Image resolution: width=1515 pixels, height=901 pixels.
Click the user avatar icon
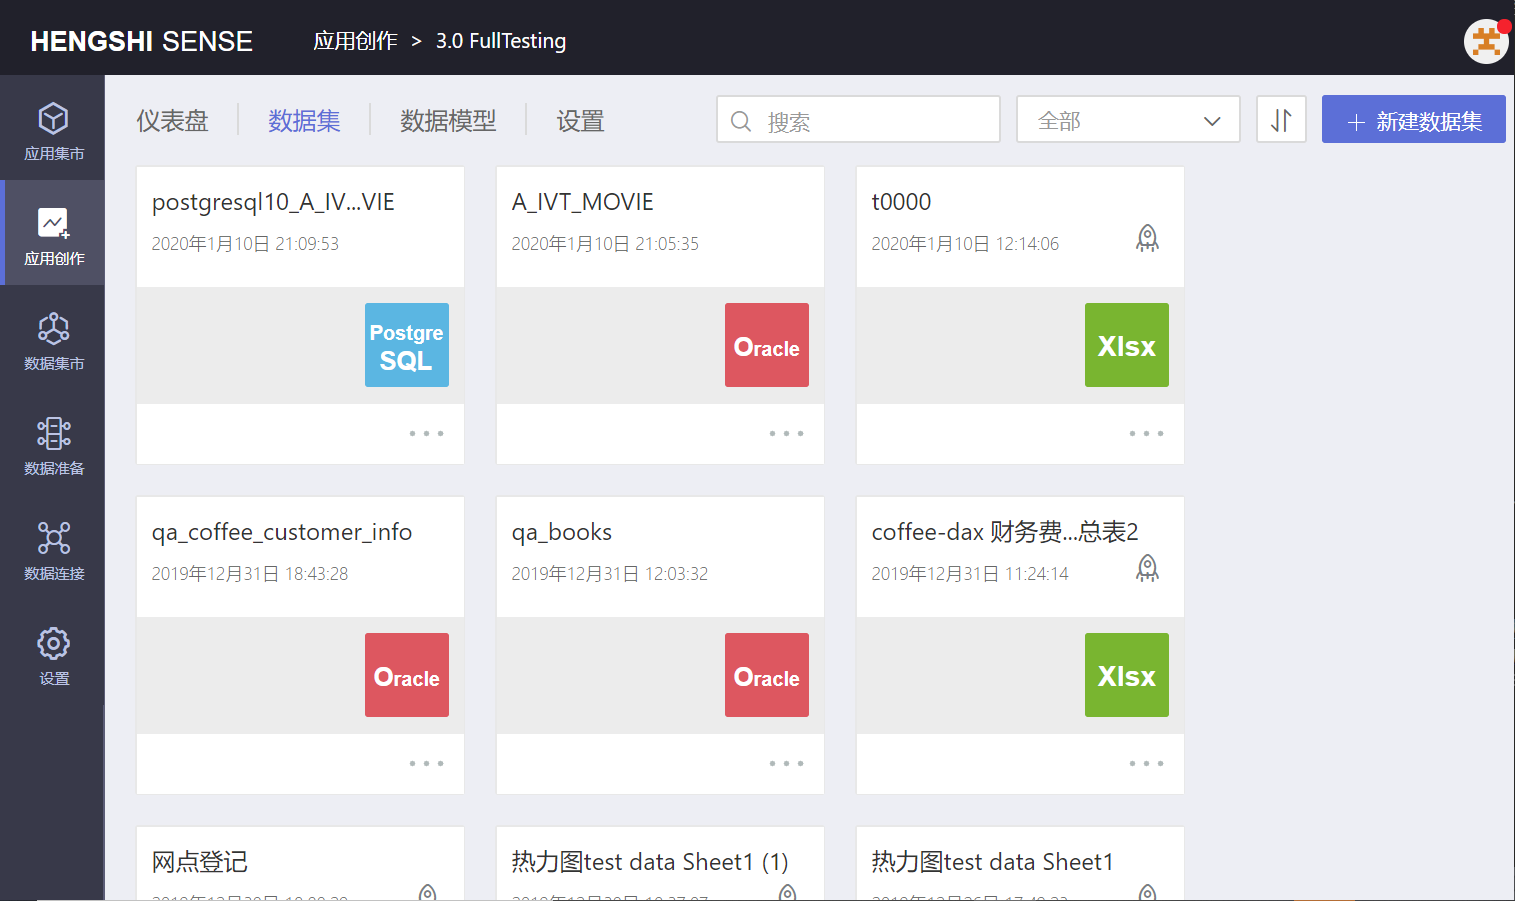[x=1486, y=41]
